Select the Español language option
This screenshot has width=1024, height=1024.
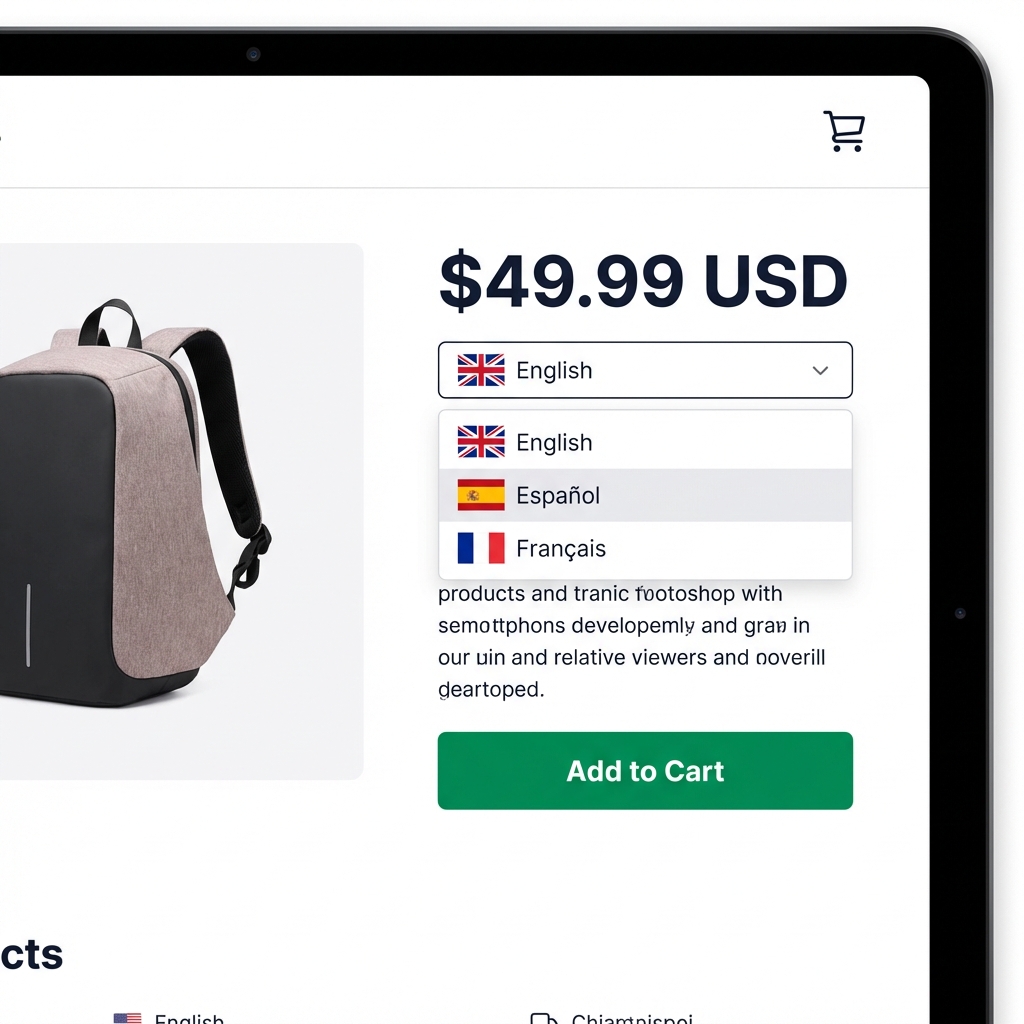point(645,495)
